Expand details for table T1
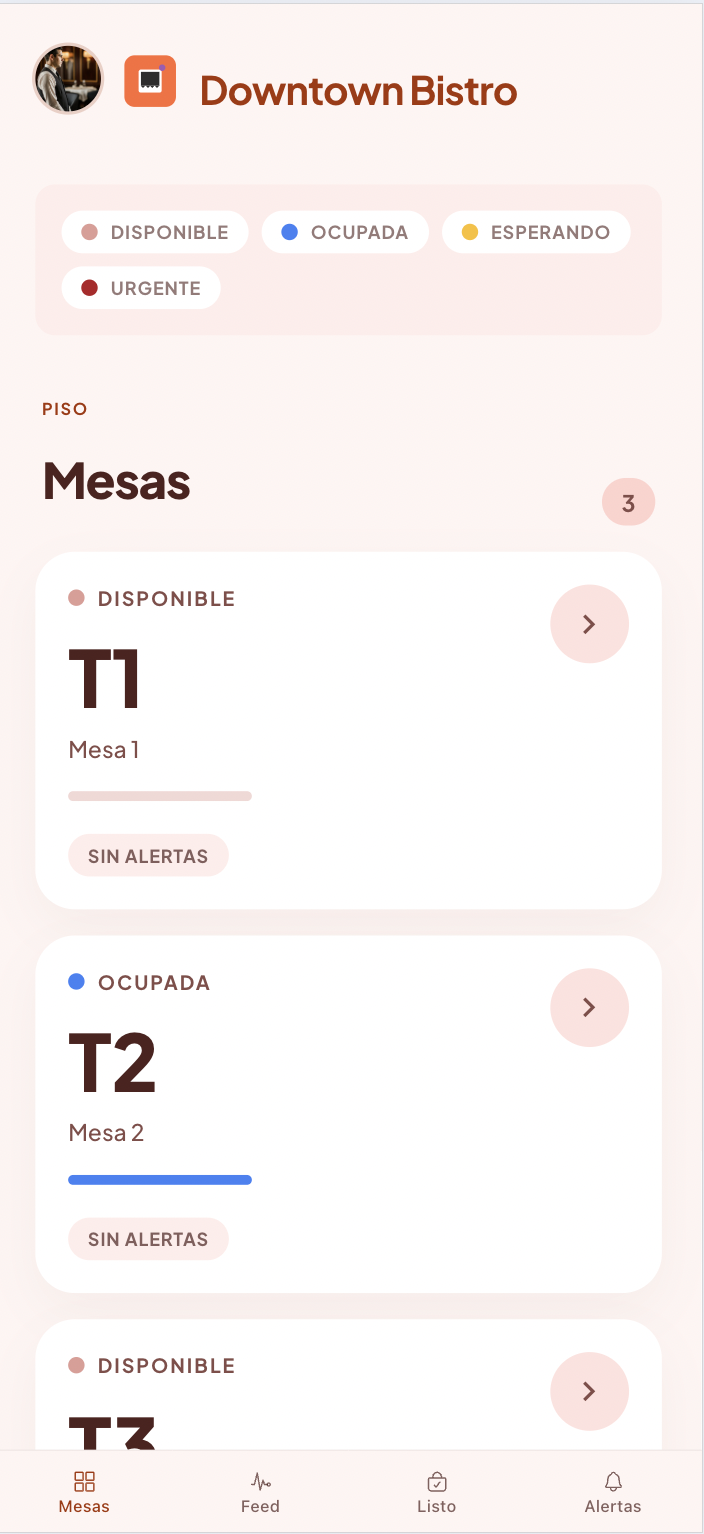 pos(589,623)
